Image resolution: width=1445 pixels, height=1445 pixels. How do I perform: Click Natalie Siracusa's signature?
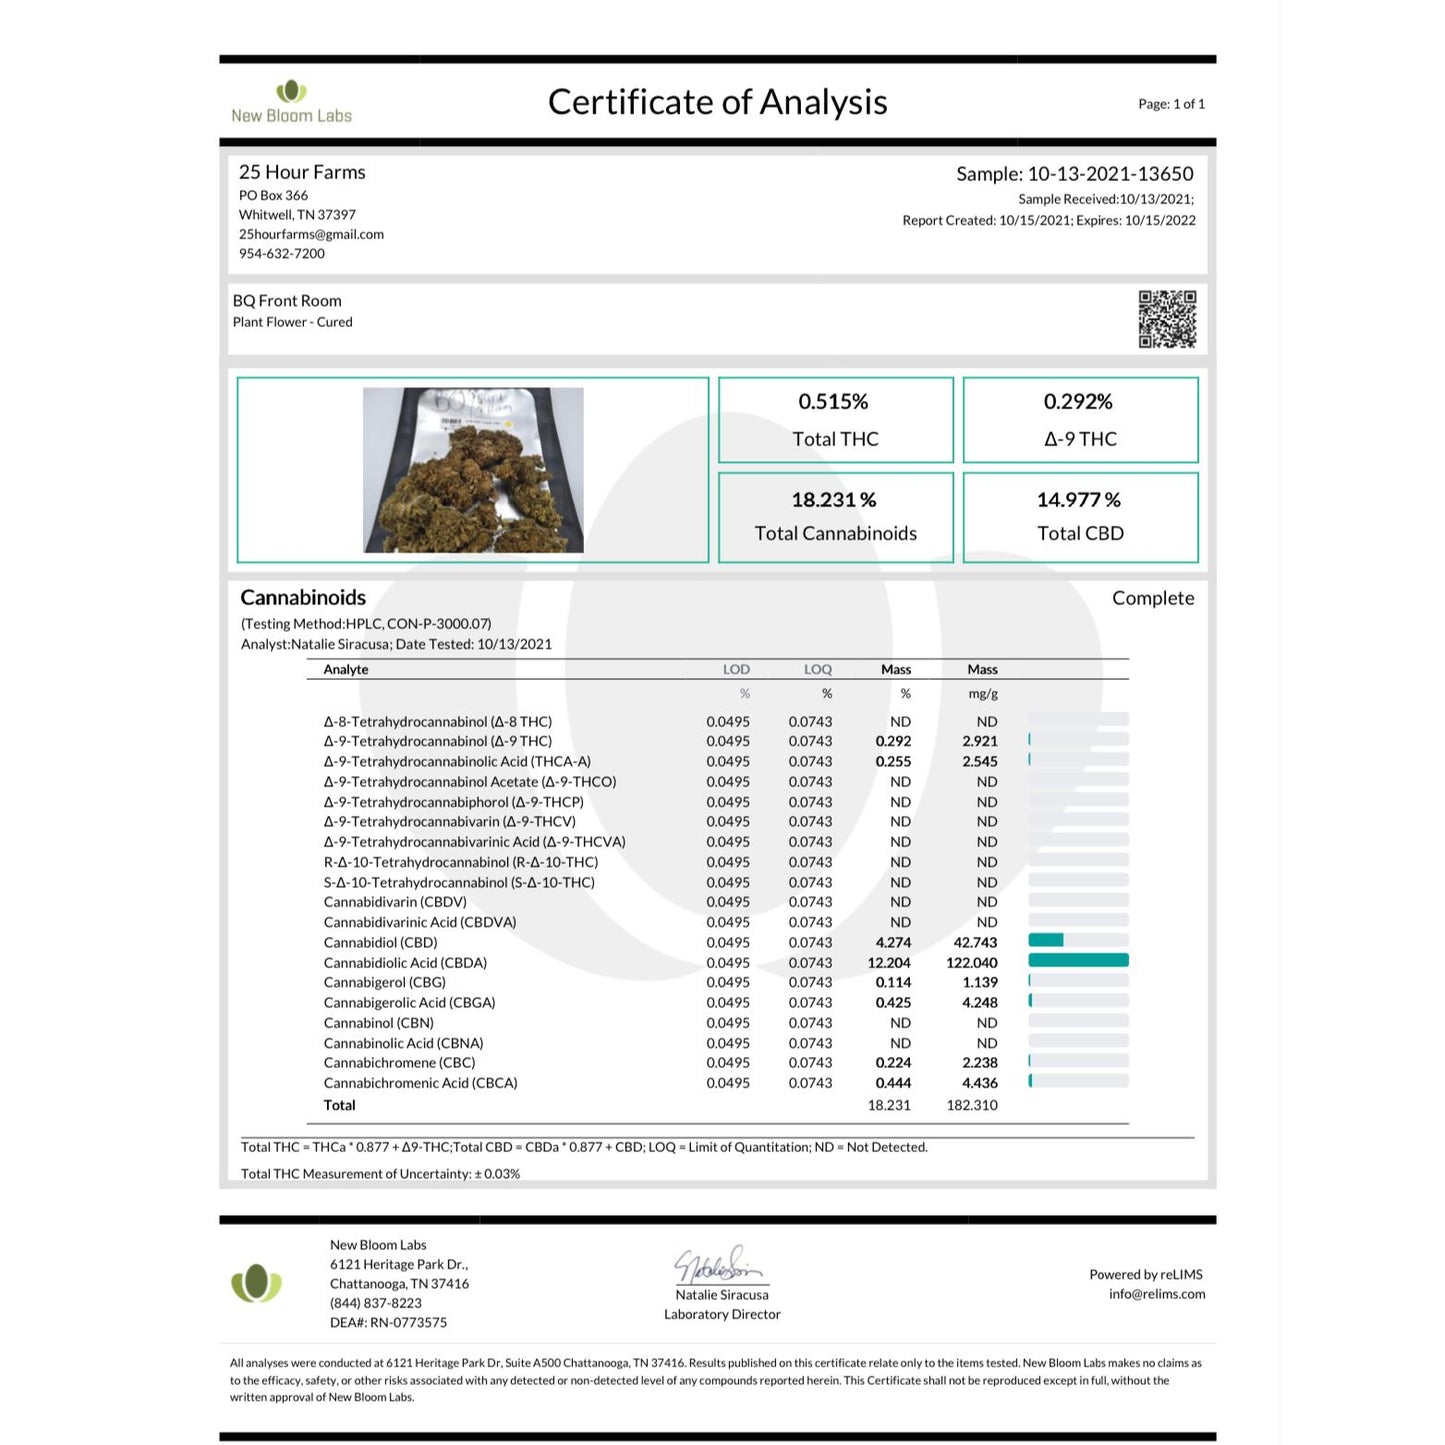click(720, 1266)
